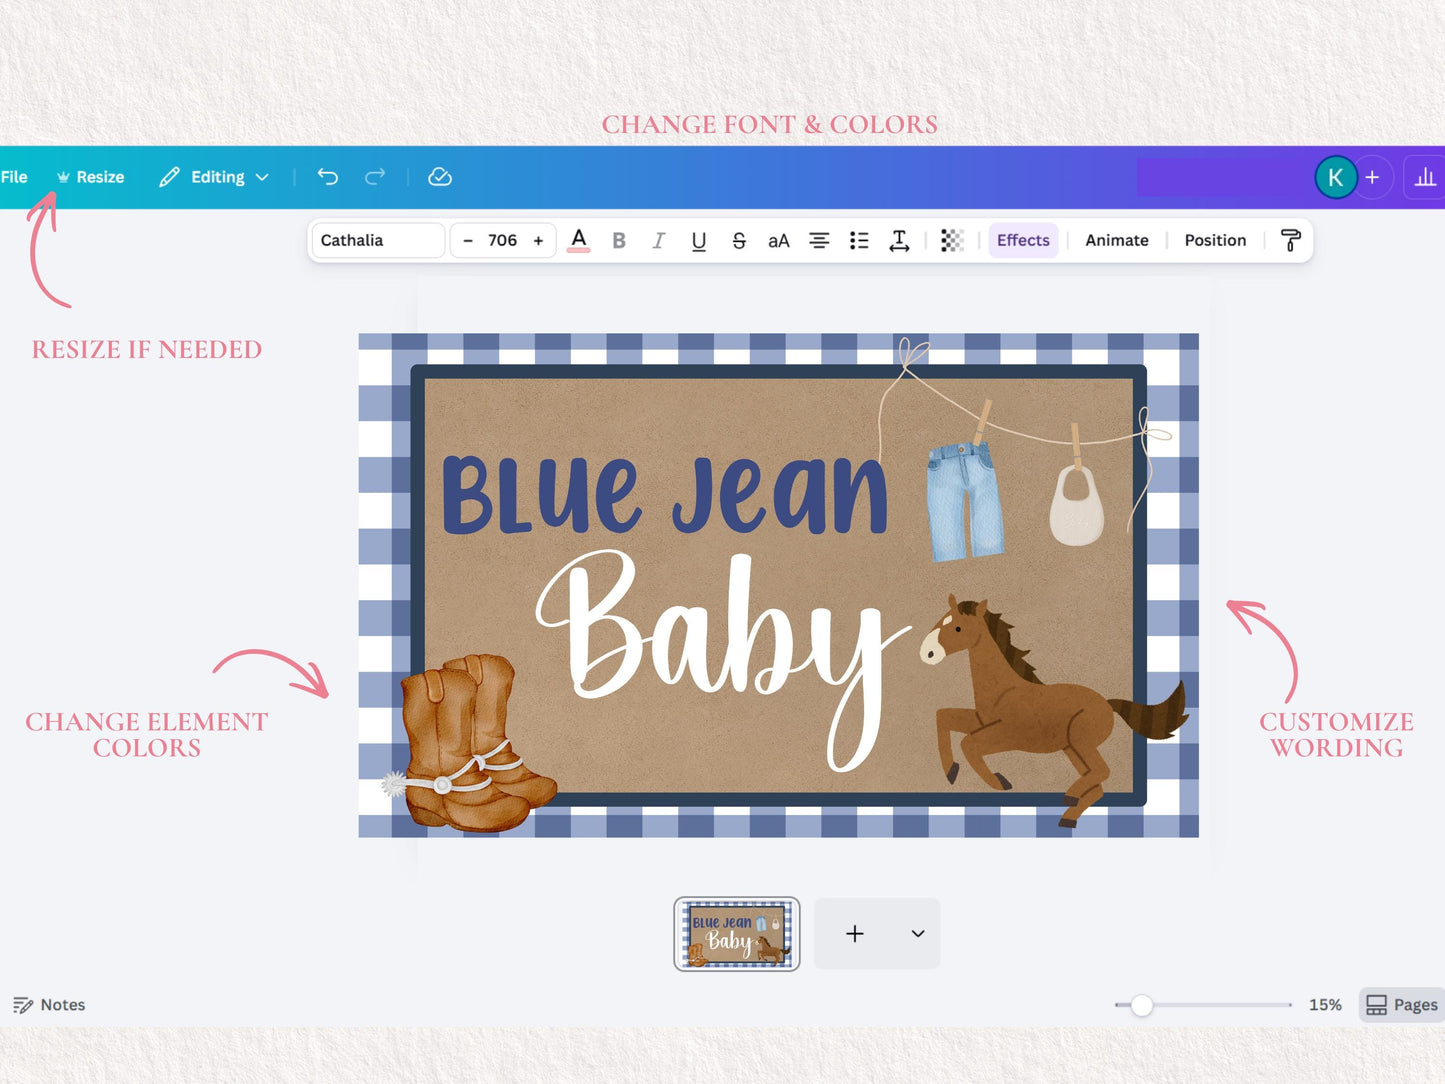The image size is (1445, 1084).
Task: Add a collaborator with plus button
Action: [1373, 178]
